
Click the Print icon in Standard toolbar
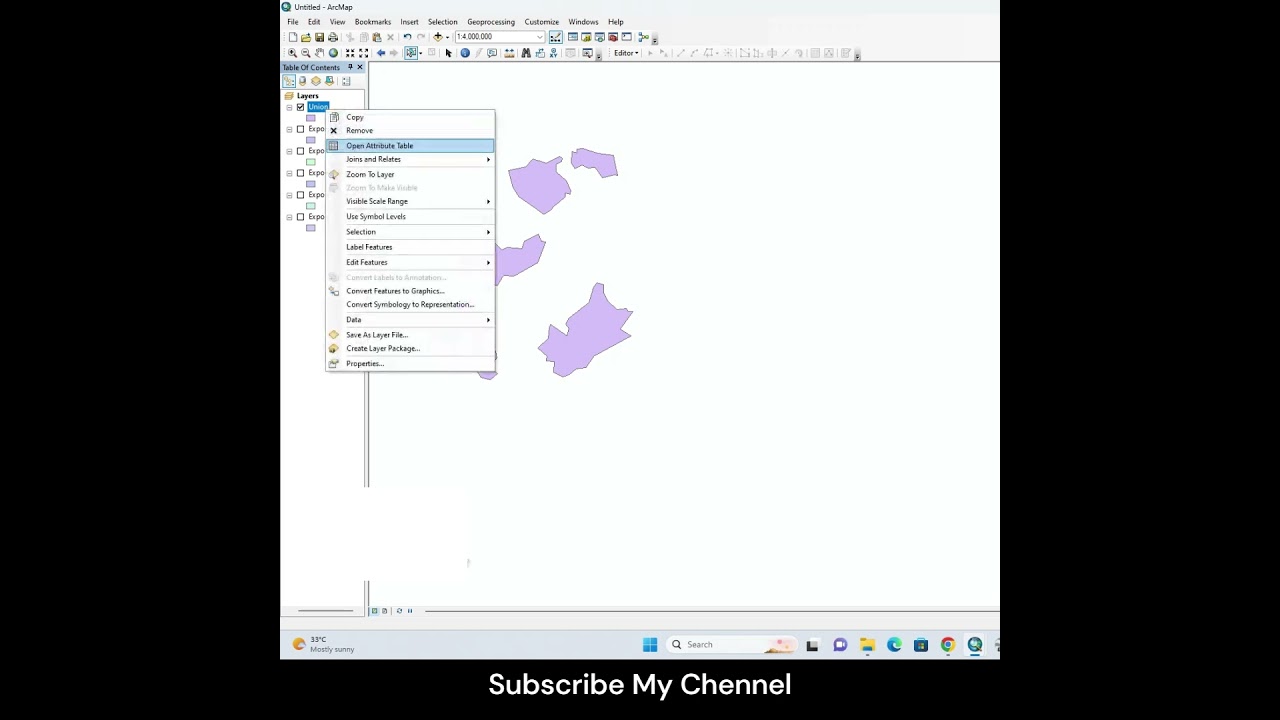333,37
